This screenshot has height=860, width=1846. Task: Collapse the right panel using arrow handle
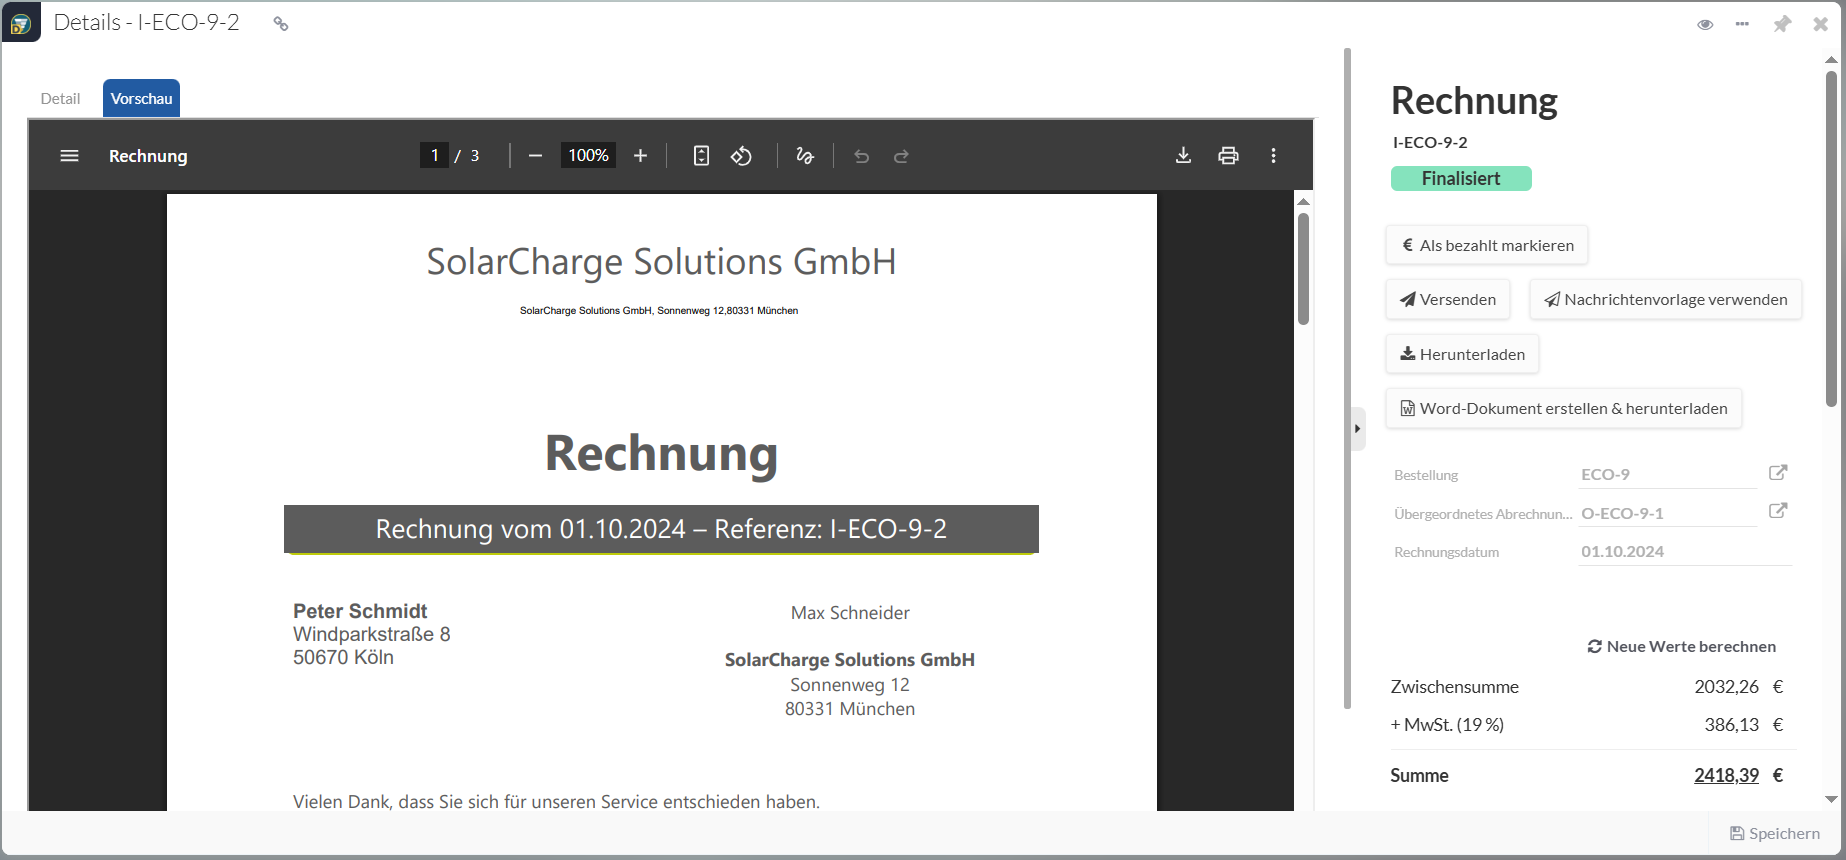1357,429
